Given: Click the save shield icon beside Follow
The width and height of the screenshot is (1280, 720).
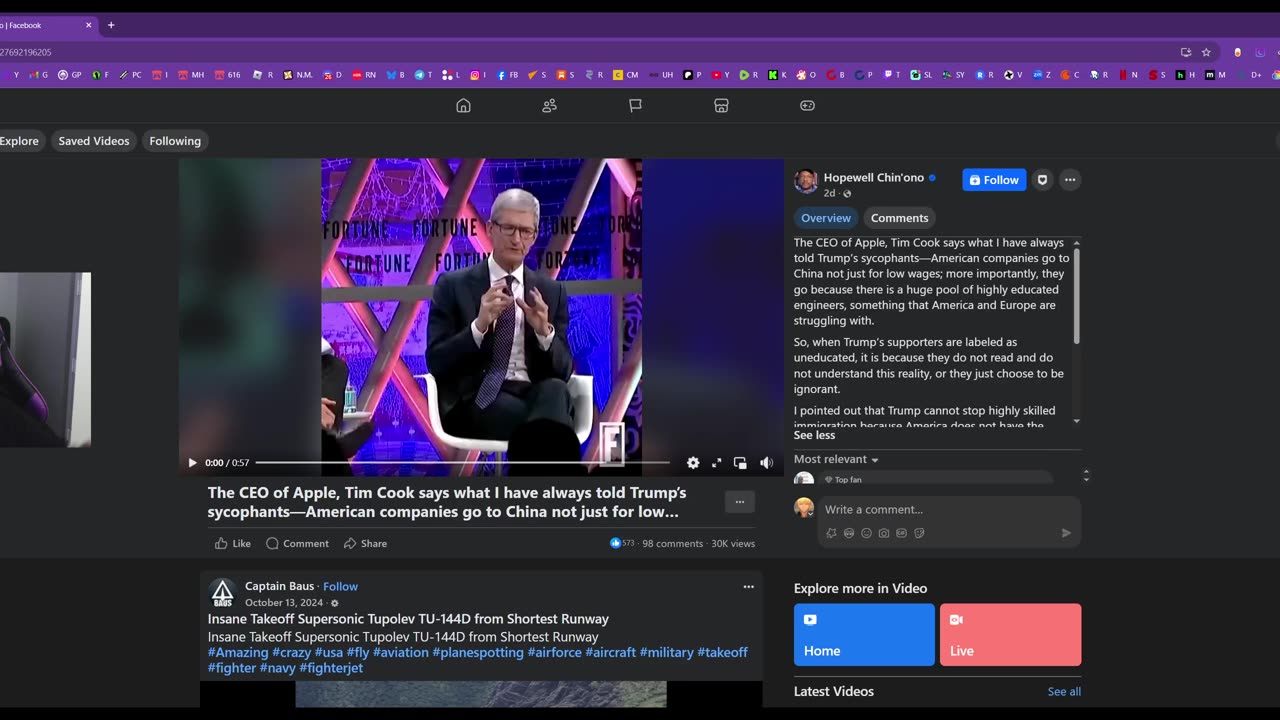Looking at the screenshot, I should click(x=1042, y=180).
